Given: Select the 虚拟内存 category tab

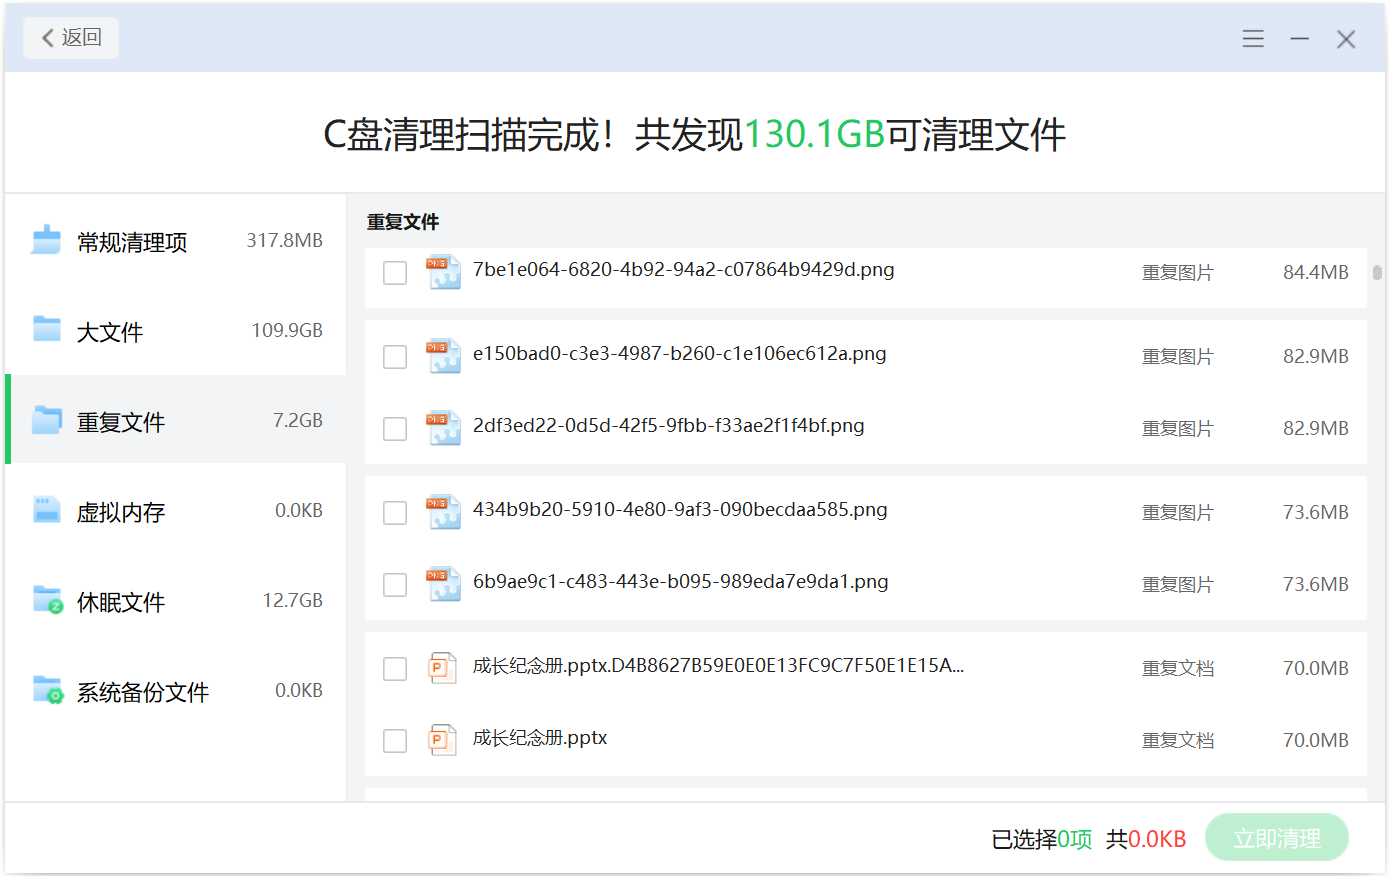Looking at the screenshot, I should pyautogui.click(x=176, y=511).
